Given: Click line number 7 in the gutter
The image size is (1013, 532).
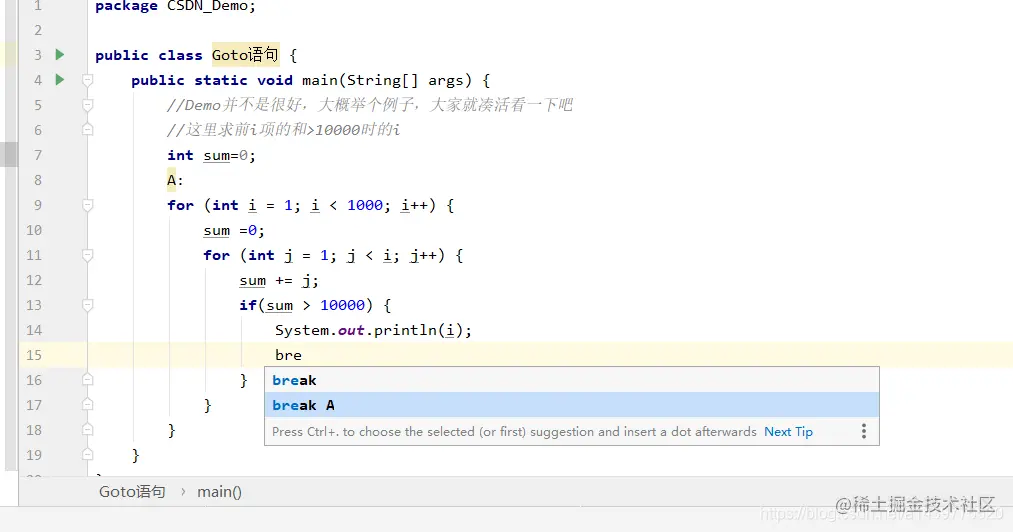Looking at the screenshot, I should pyautogui.click(x=37, y=155).
